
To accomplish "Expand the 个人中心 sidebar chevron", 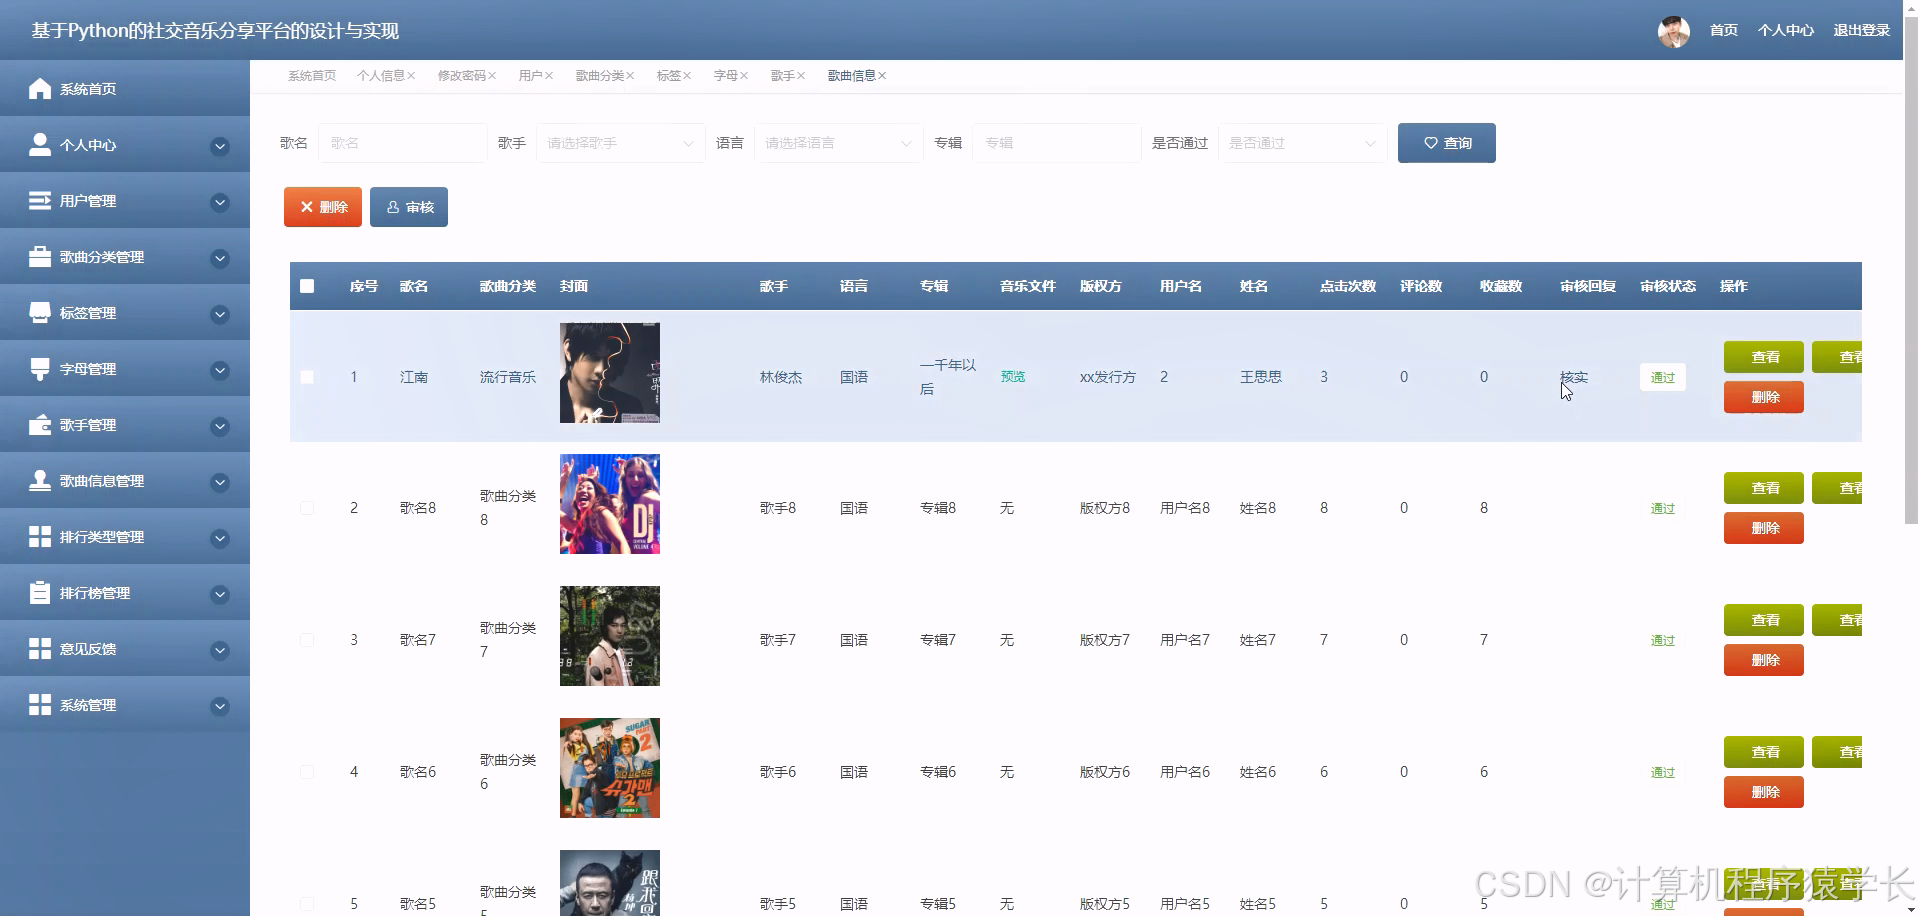I will click(220, 147).
